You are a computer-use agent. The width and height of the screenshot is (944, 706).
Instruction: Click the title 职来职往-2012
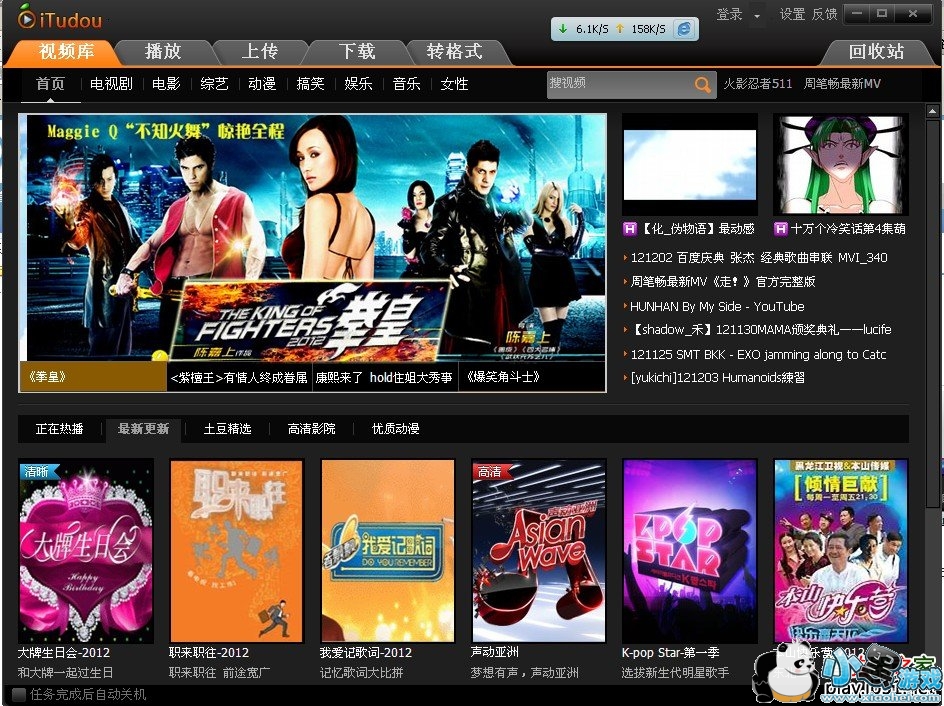click(209, 652)
